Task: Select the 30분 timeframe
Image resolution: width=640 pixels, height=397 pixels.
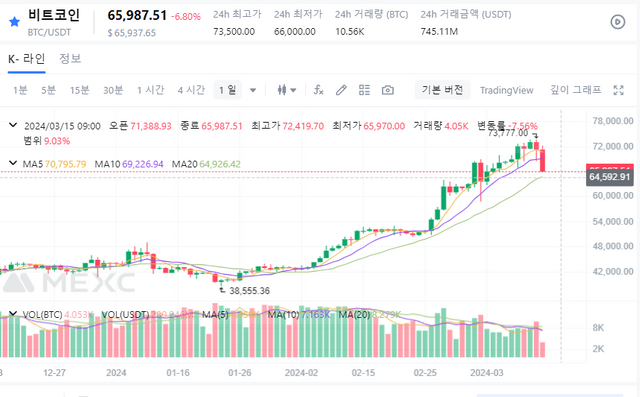Action: tap(113, 90)
